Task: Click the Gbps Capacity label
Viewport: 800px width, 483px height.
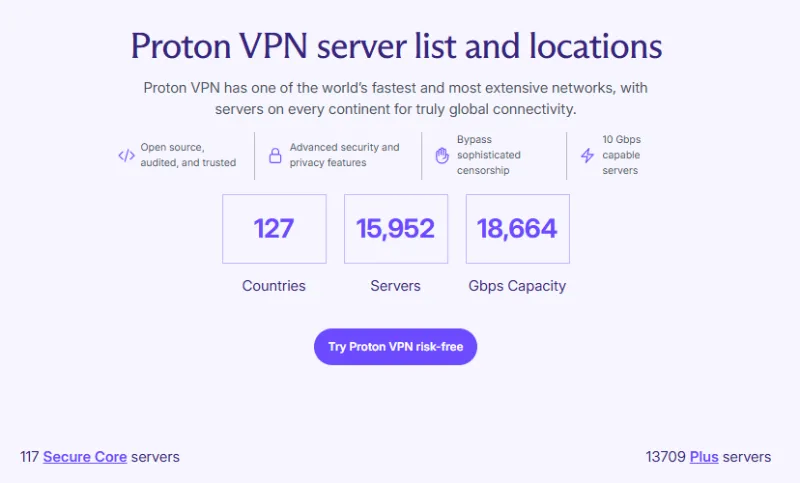Action: point(517,286)
